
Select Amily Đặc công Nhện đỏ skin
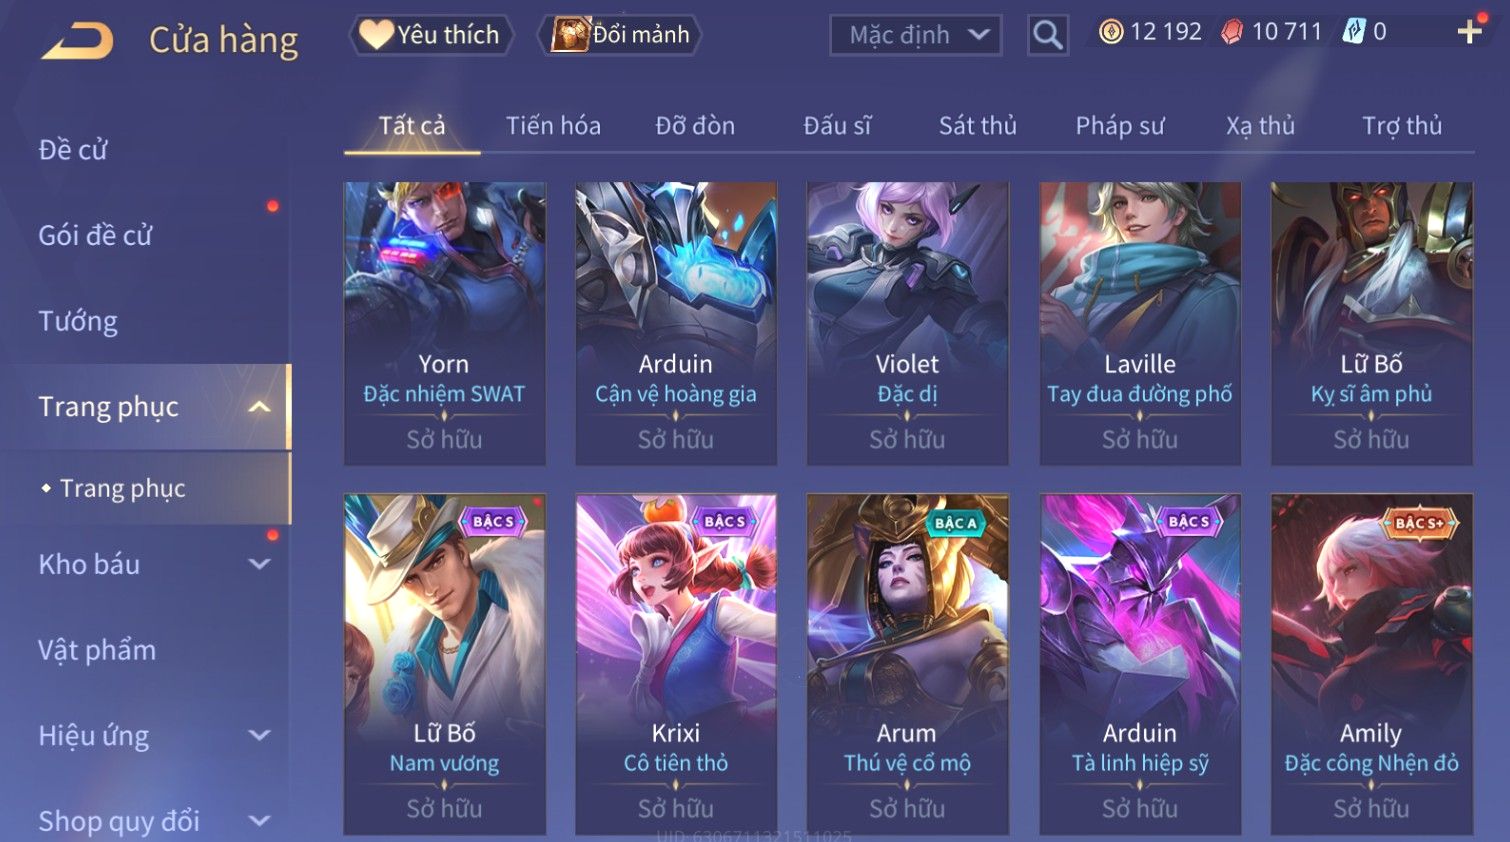(1371, 664)
